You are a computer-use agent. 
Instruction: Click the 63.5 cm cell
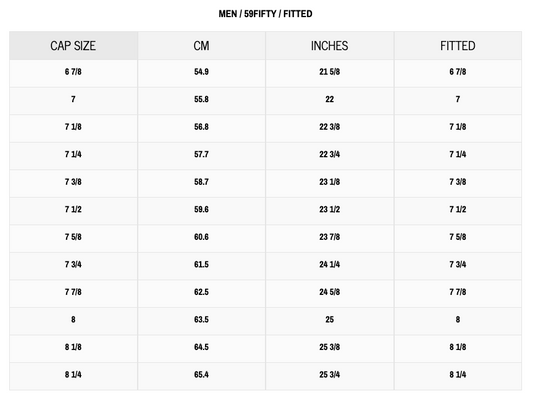coord(201,319)
